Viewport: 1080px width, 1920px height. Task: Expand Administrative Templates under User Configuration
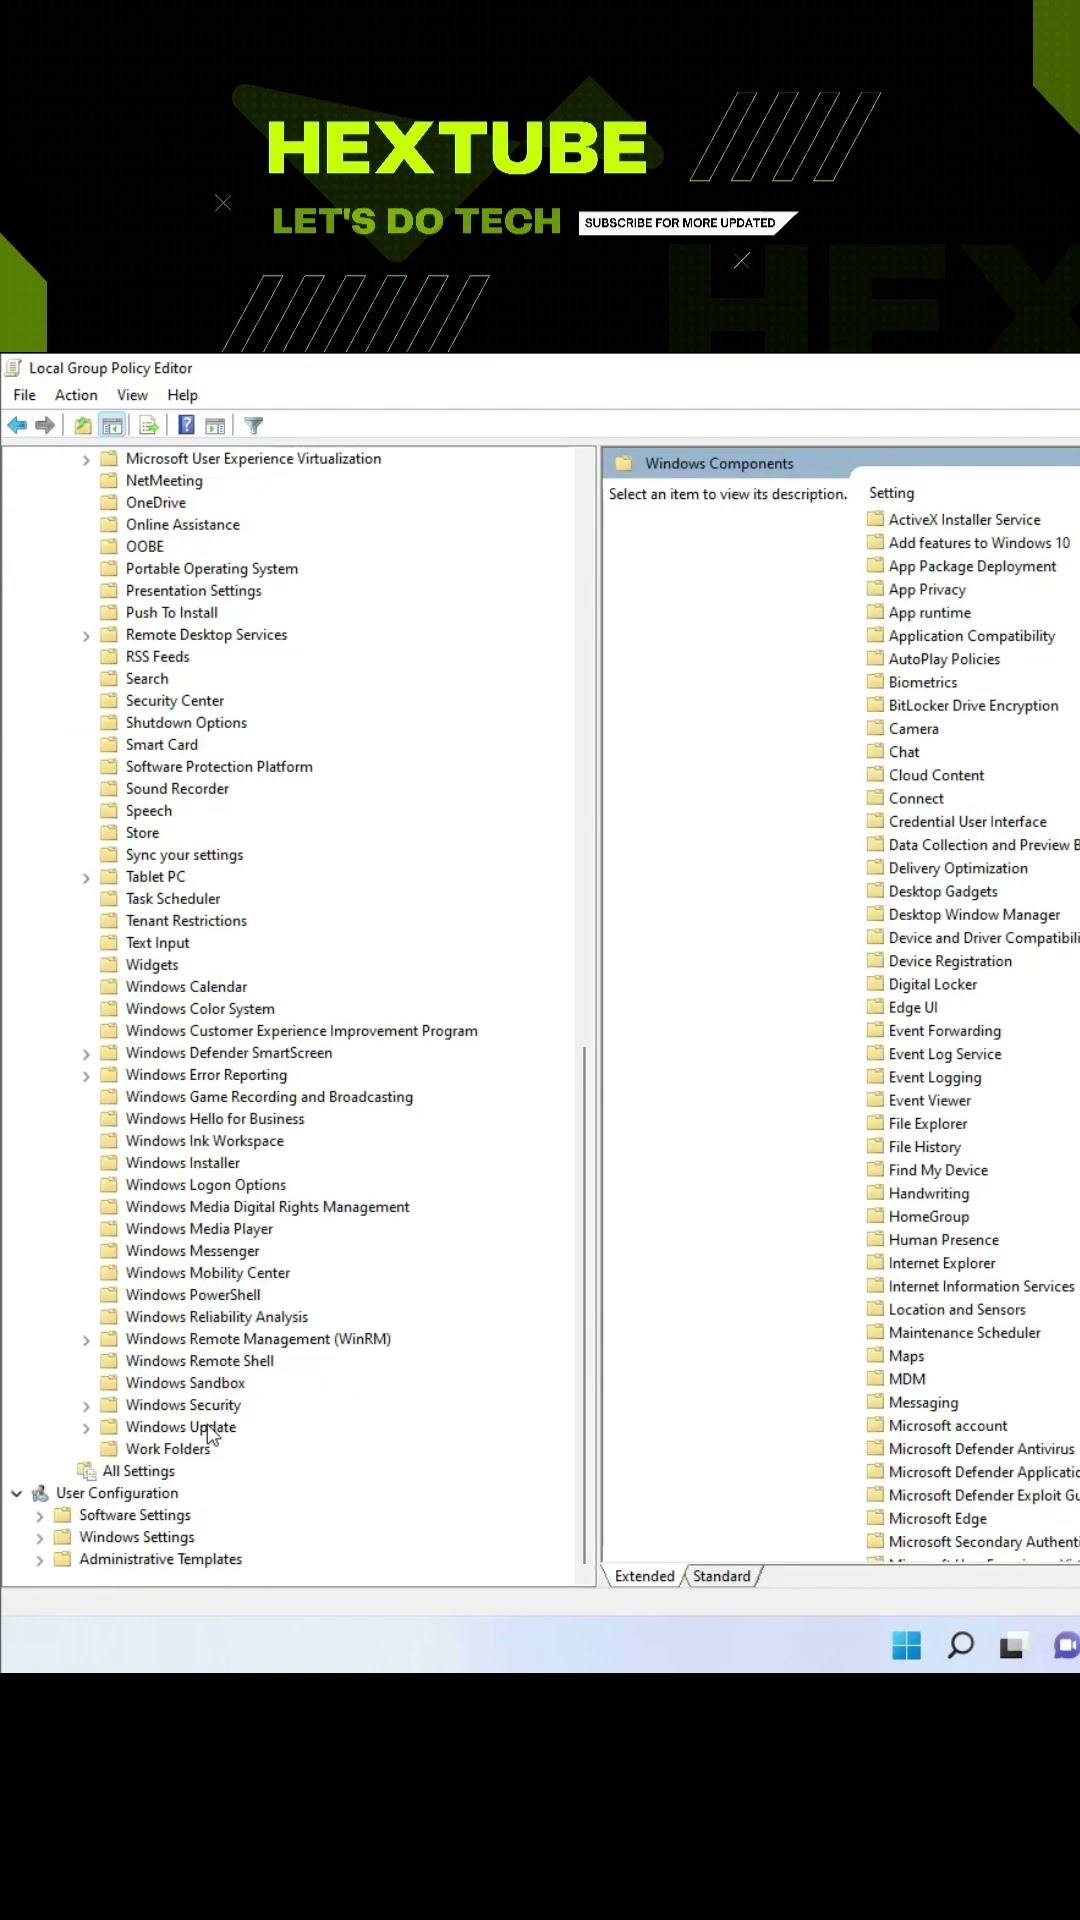point(40,1560)
